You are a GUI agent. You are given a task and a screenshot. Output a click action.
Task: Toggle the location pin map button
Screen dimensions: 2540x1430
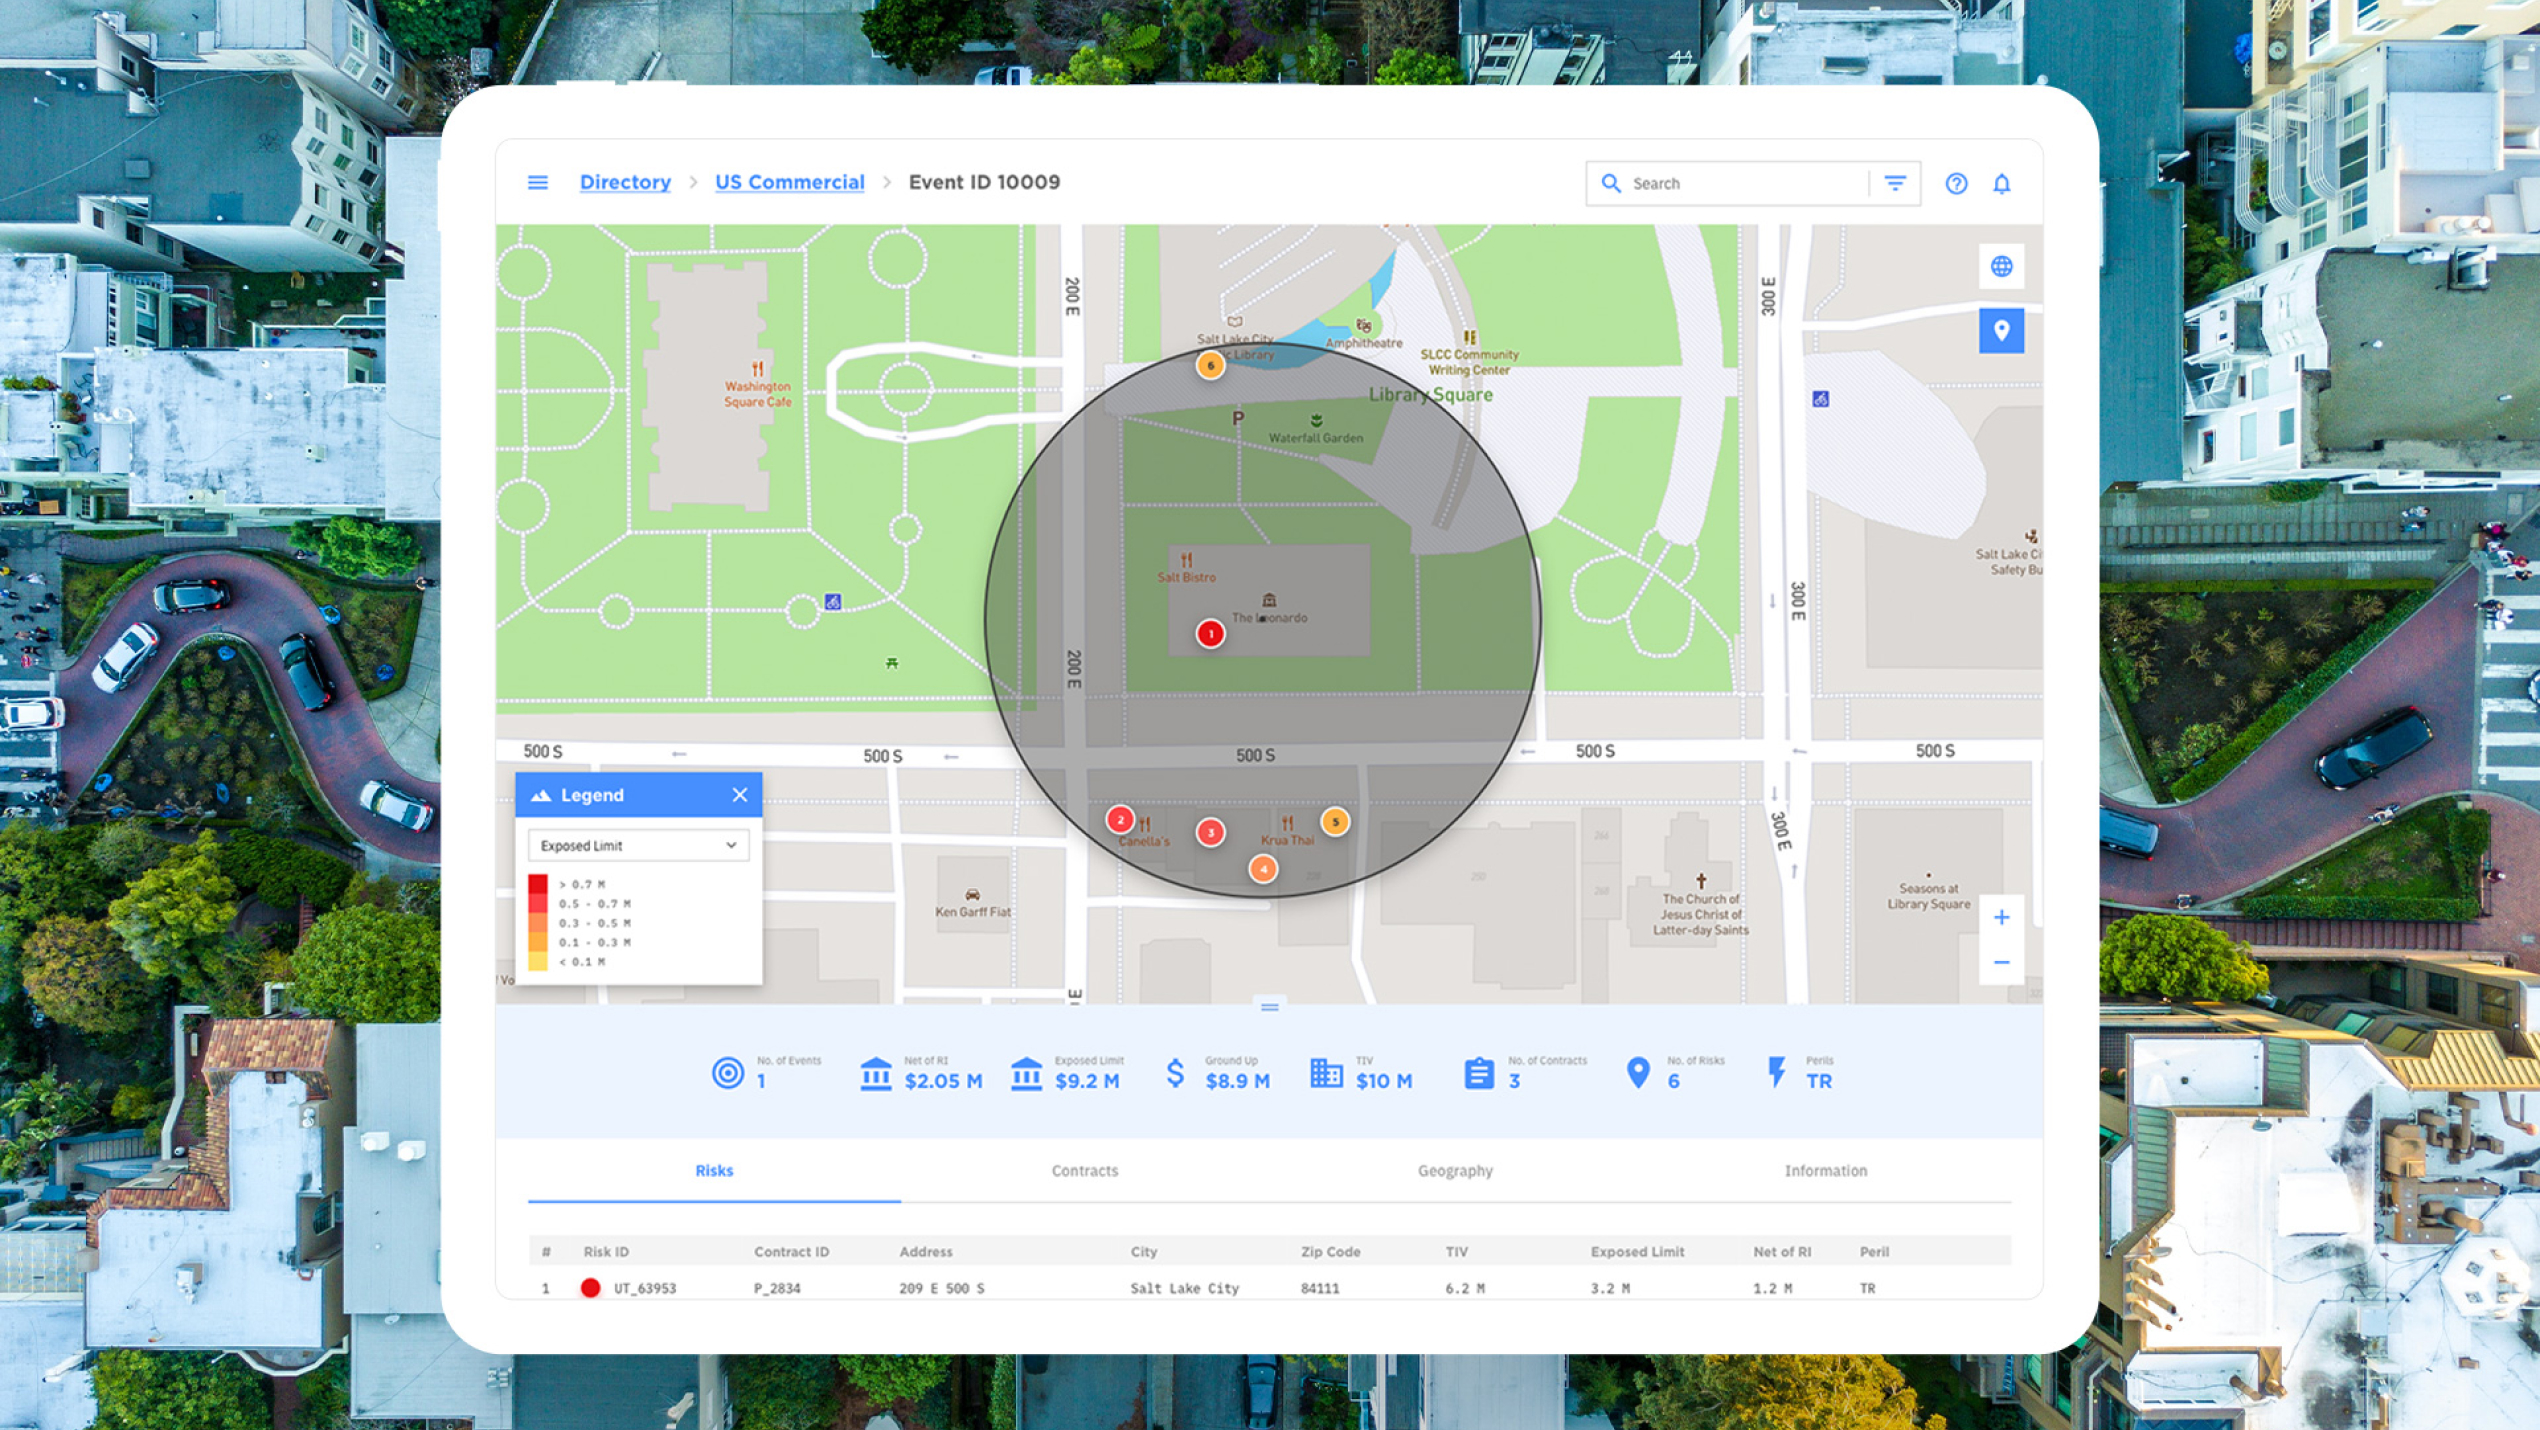[x=2001, y=331]
